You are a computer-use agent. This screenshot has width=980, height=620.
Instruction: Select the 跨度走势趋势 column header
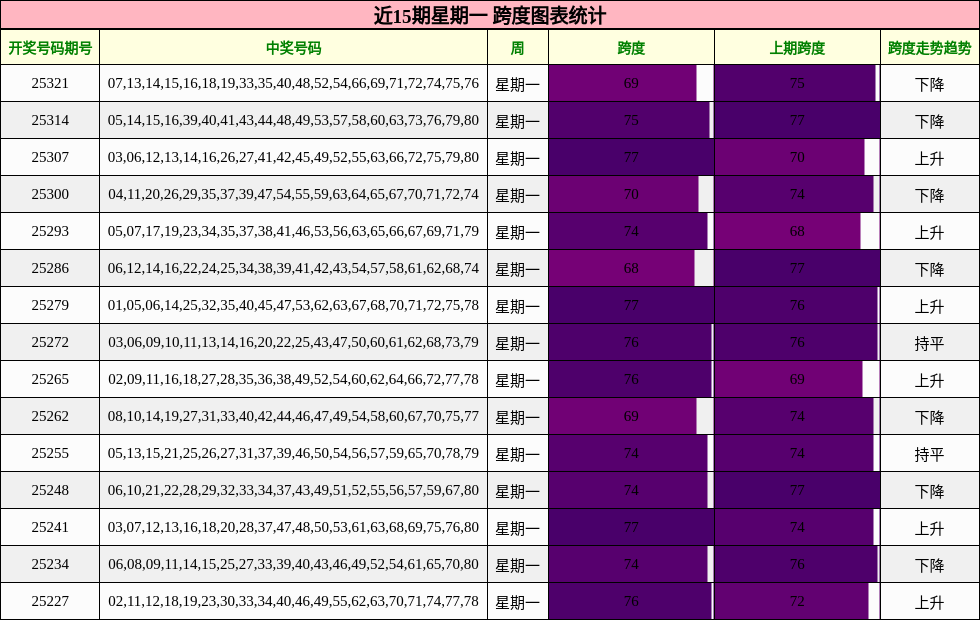(x=928, y=45)
